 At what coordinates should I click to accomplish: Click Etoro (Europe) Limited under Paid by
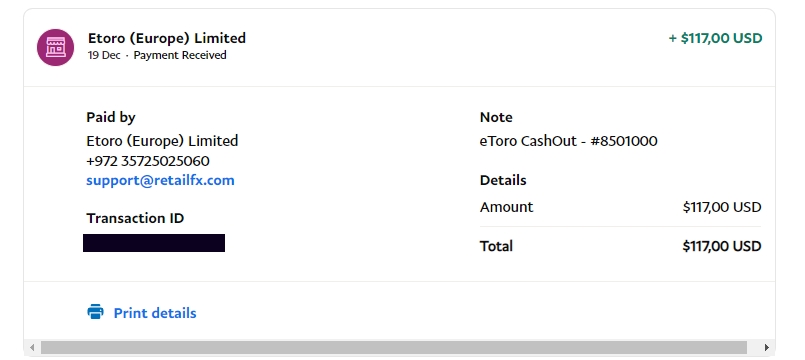[162, 141]
